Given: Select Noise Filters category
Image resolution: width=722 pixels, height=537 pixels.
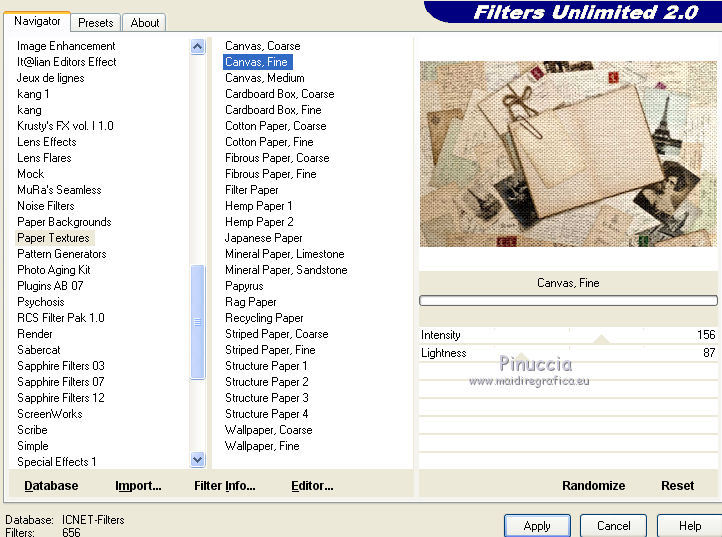Looking at the screenshot, I should click(46, 206).
